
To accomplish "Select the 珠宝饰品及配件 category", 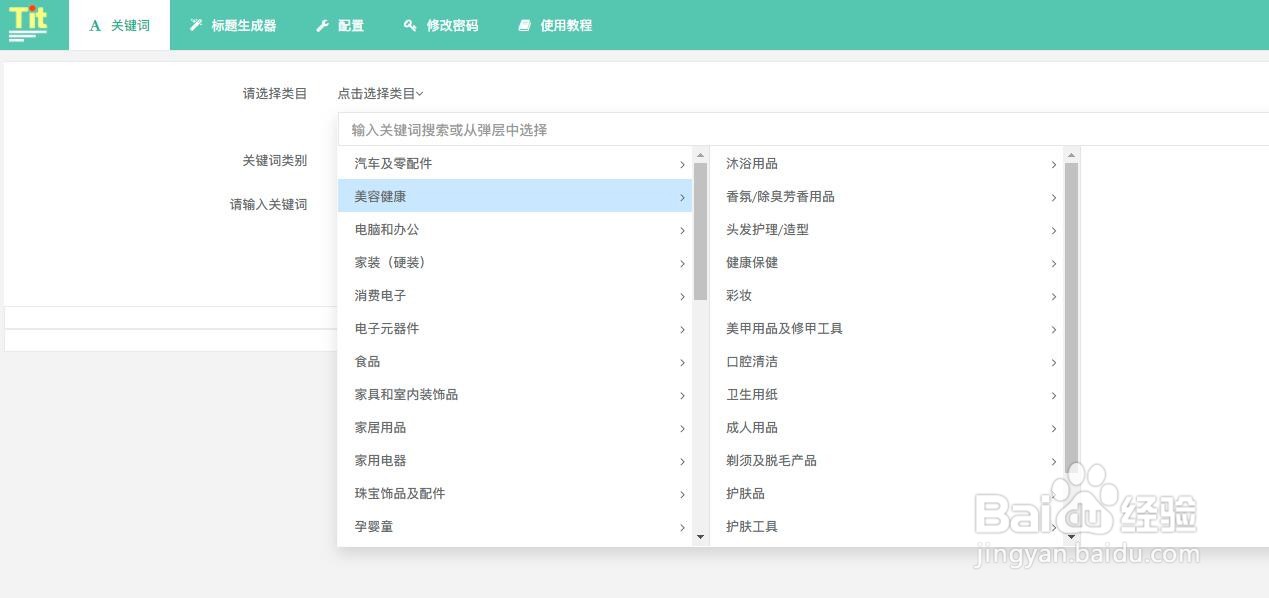I will 400,494.
